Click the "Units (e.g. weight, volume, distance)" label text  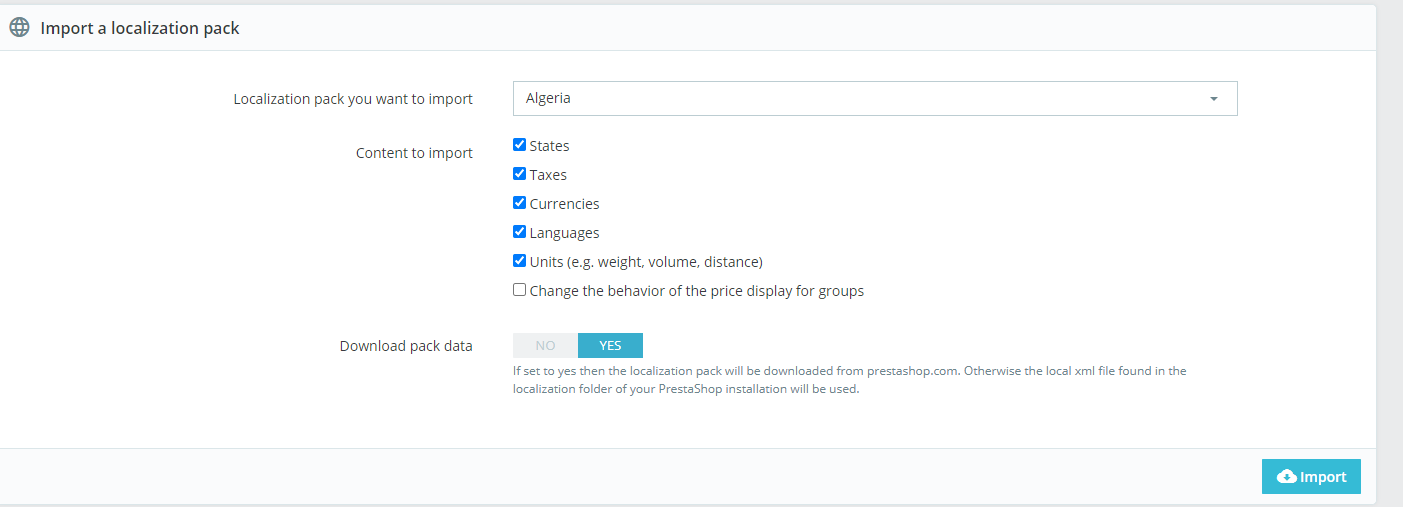646,262
